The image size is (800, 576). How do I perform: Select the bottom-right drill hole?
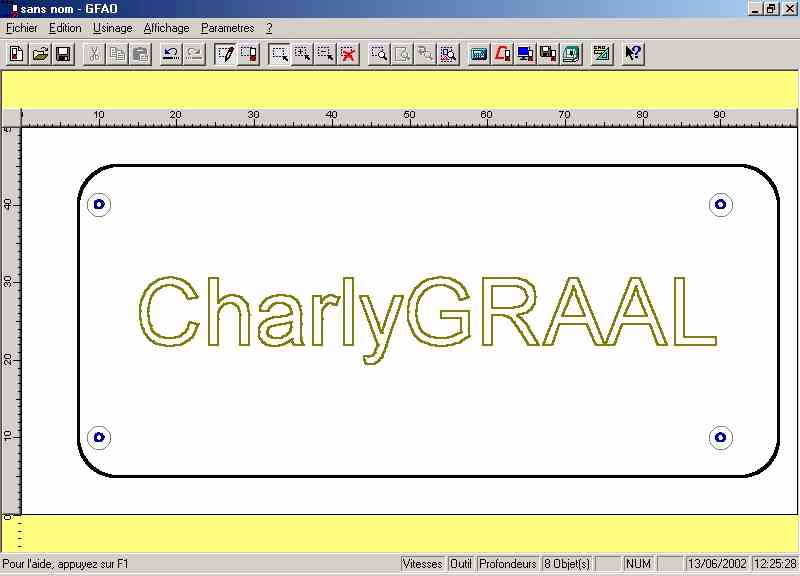720,437
